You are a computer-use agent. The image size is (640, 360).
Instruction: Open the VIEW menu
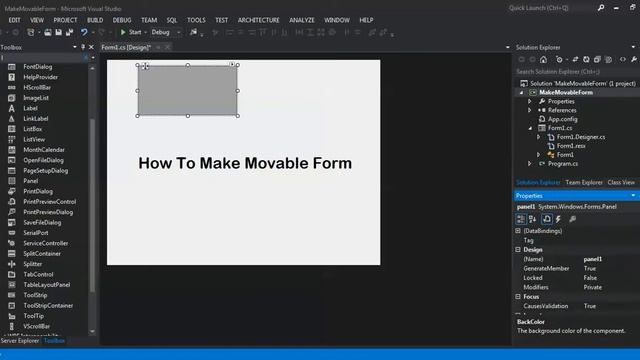(37, 20)
